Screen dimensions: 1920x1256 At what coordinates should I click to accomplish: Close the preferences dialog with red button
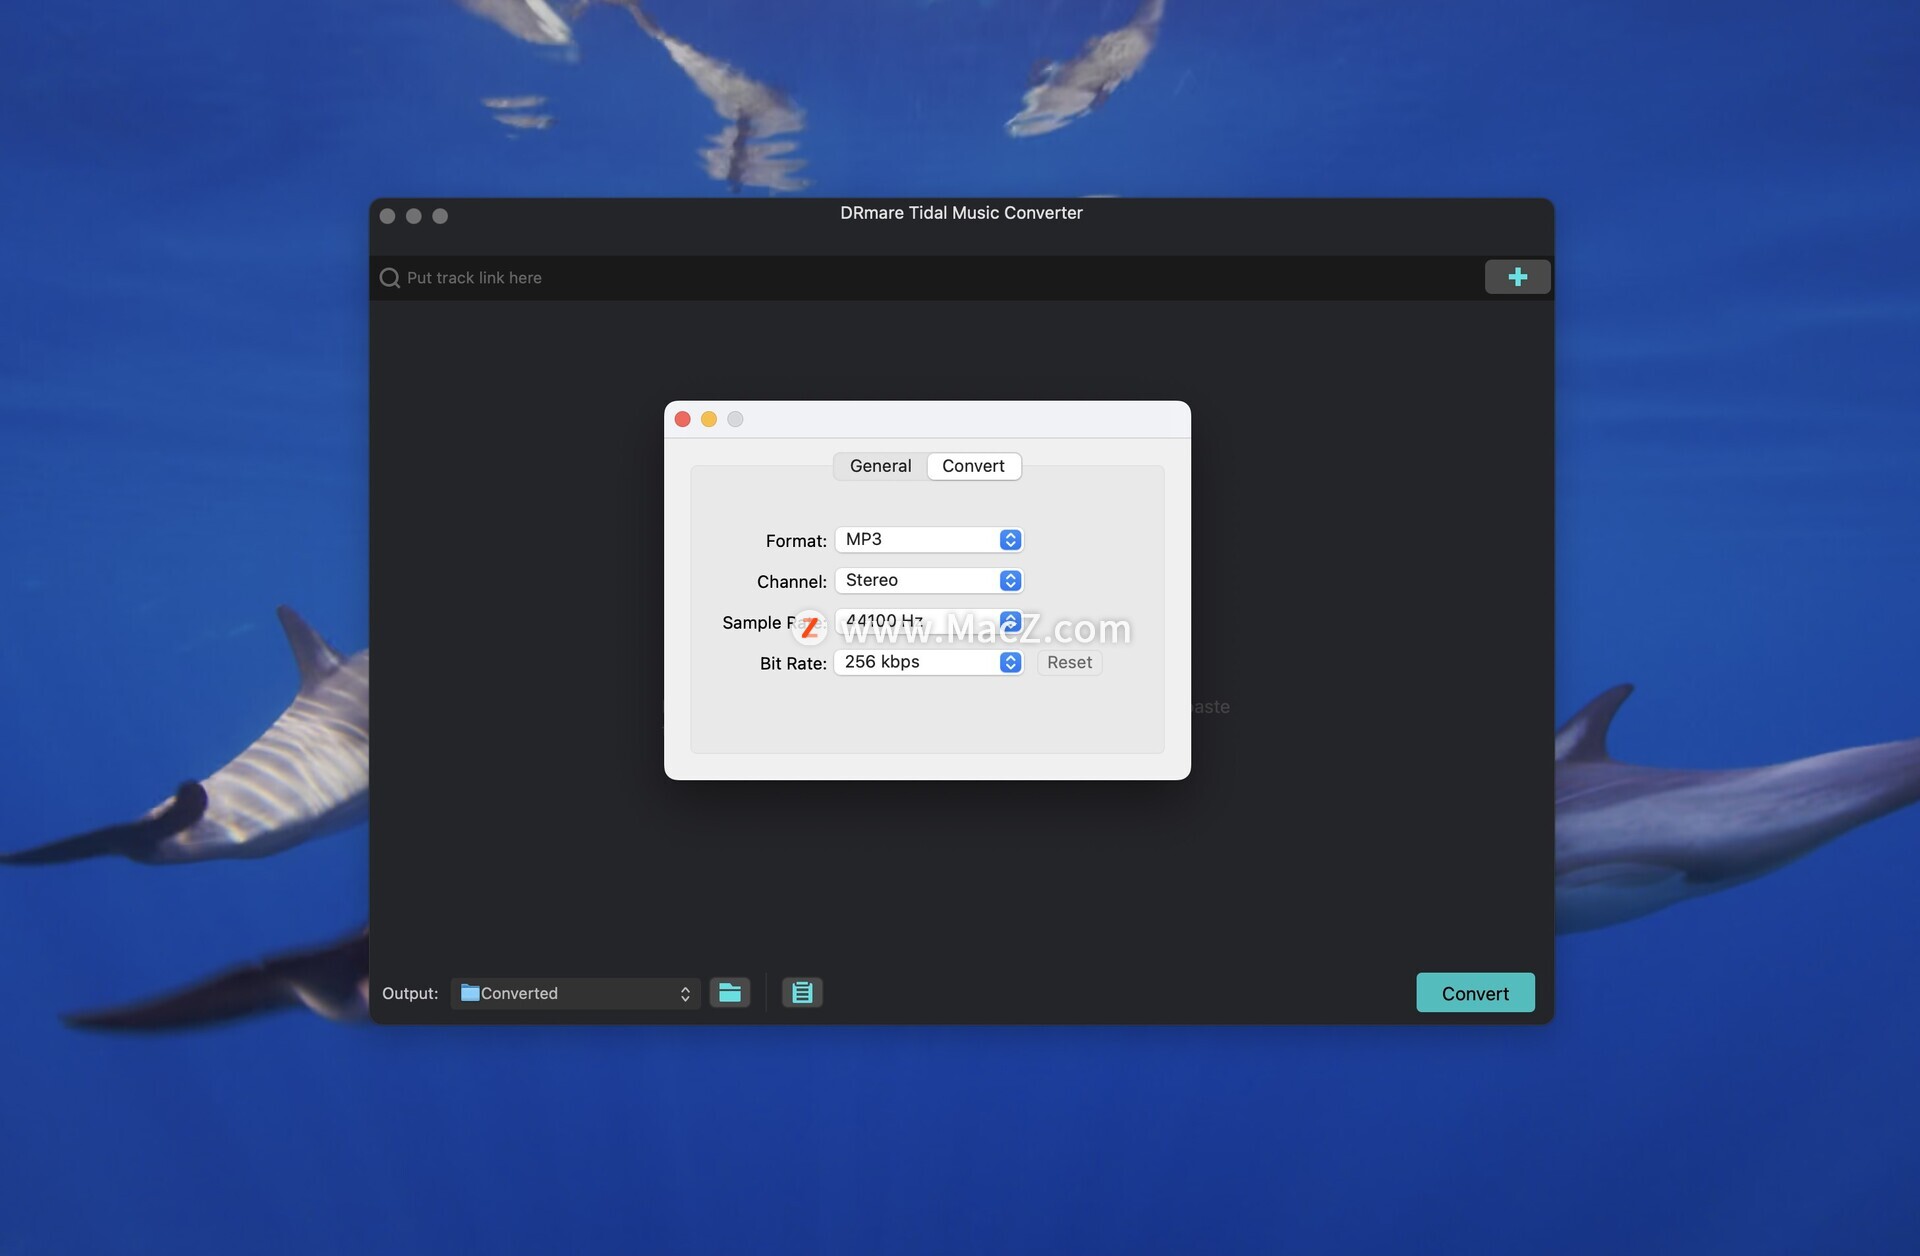point(683,419)
